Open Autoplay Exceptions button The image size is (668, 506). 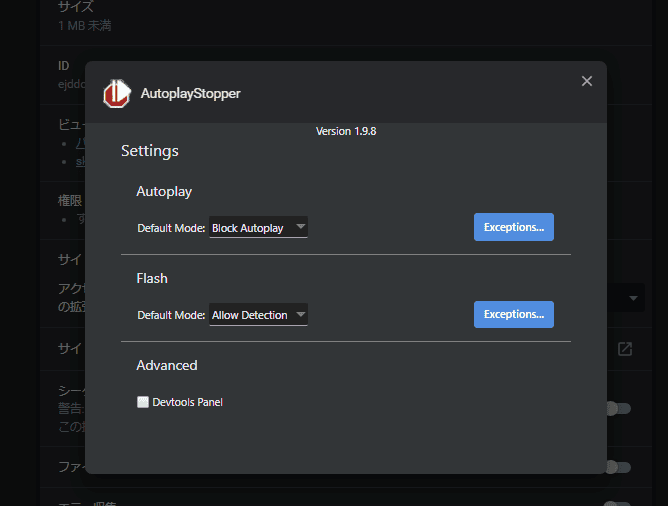coord(514,227)
